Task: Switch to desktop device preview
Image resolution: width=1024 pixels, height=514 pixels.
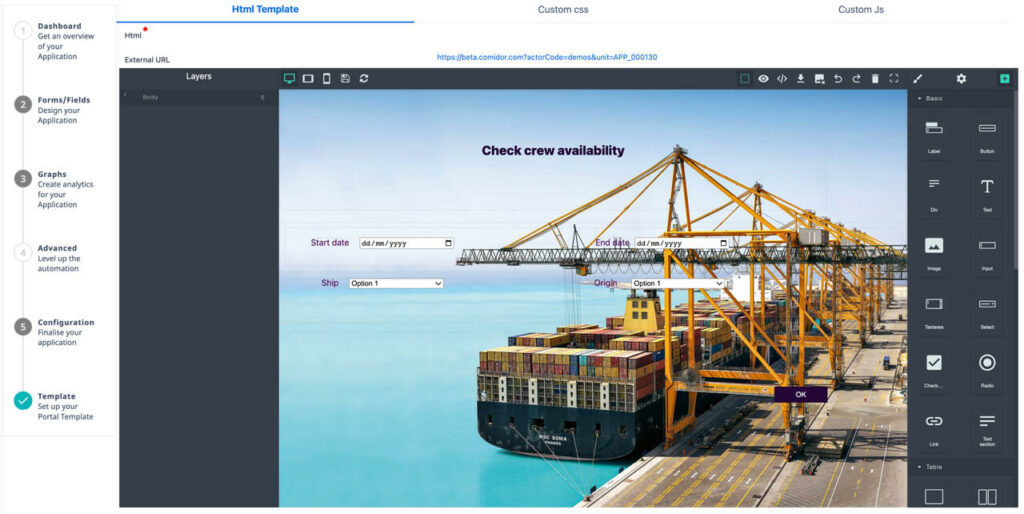Action: (290, 78)
